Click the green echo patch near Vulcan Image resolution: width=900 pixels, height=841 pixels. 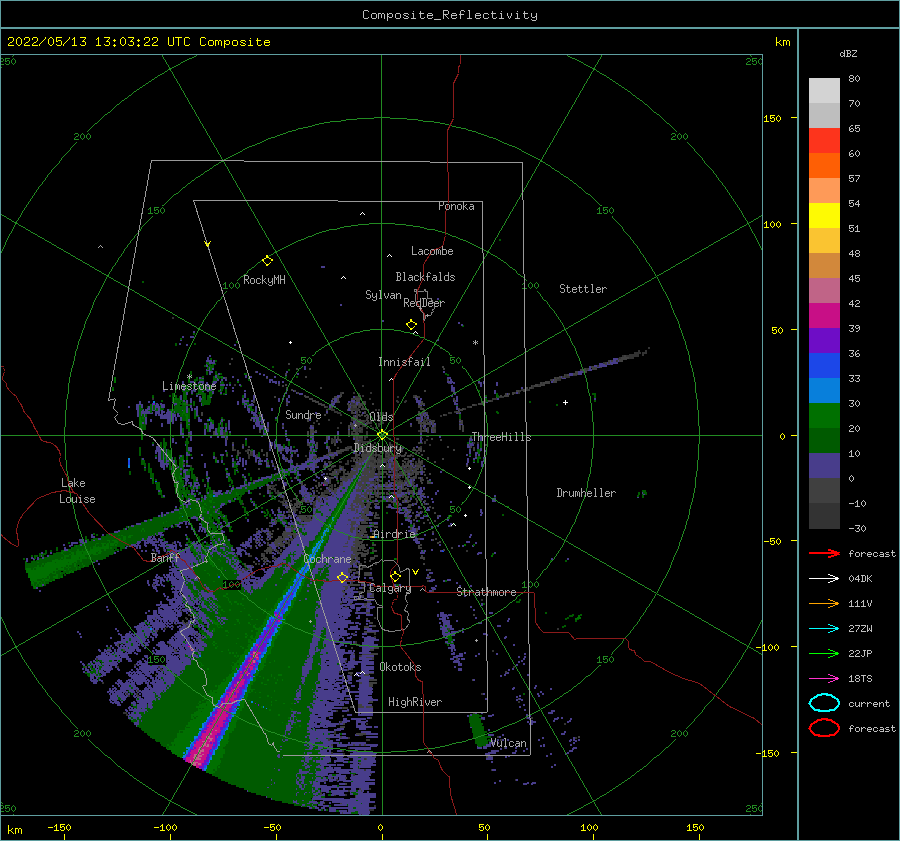478,730
